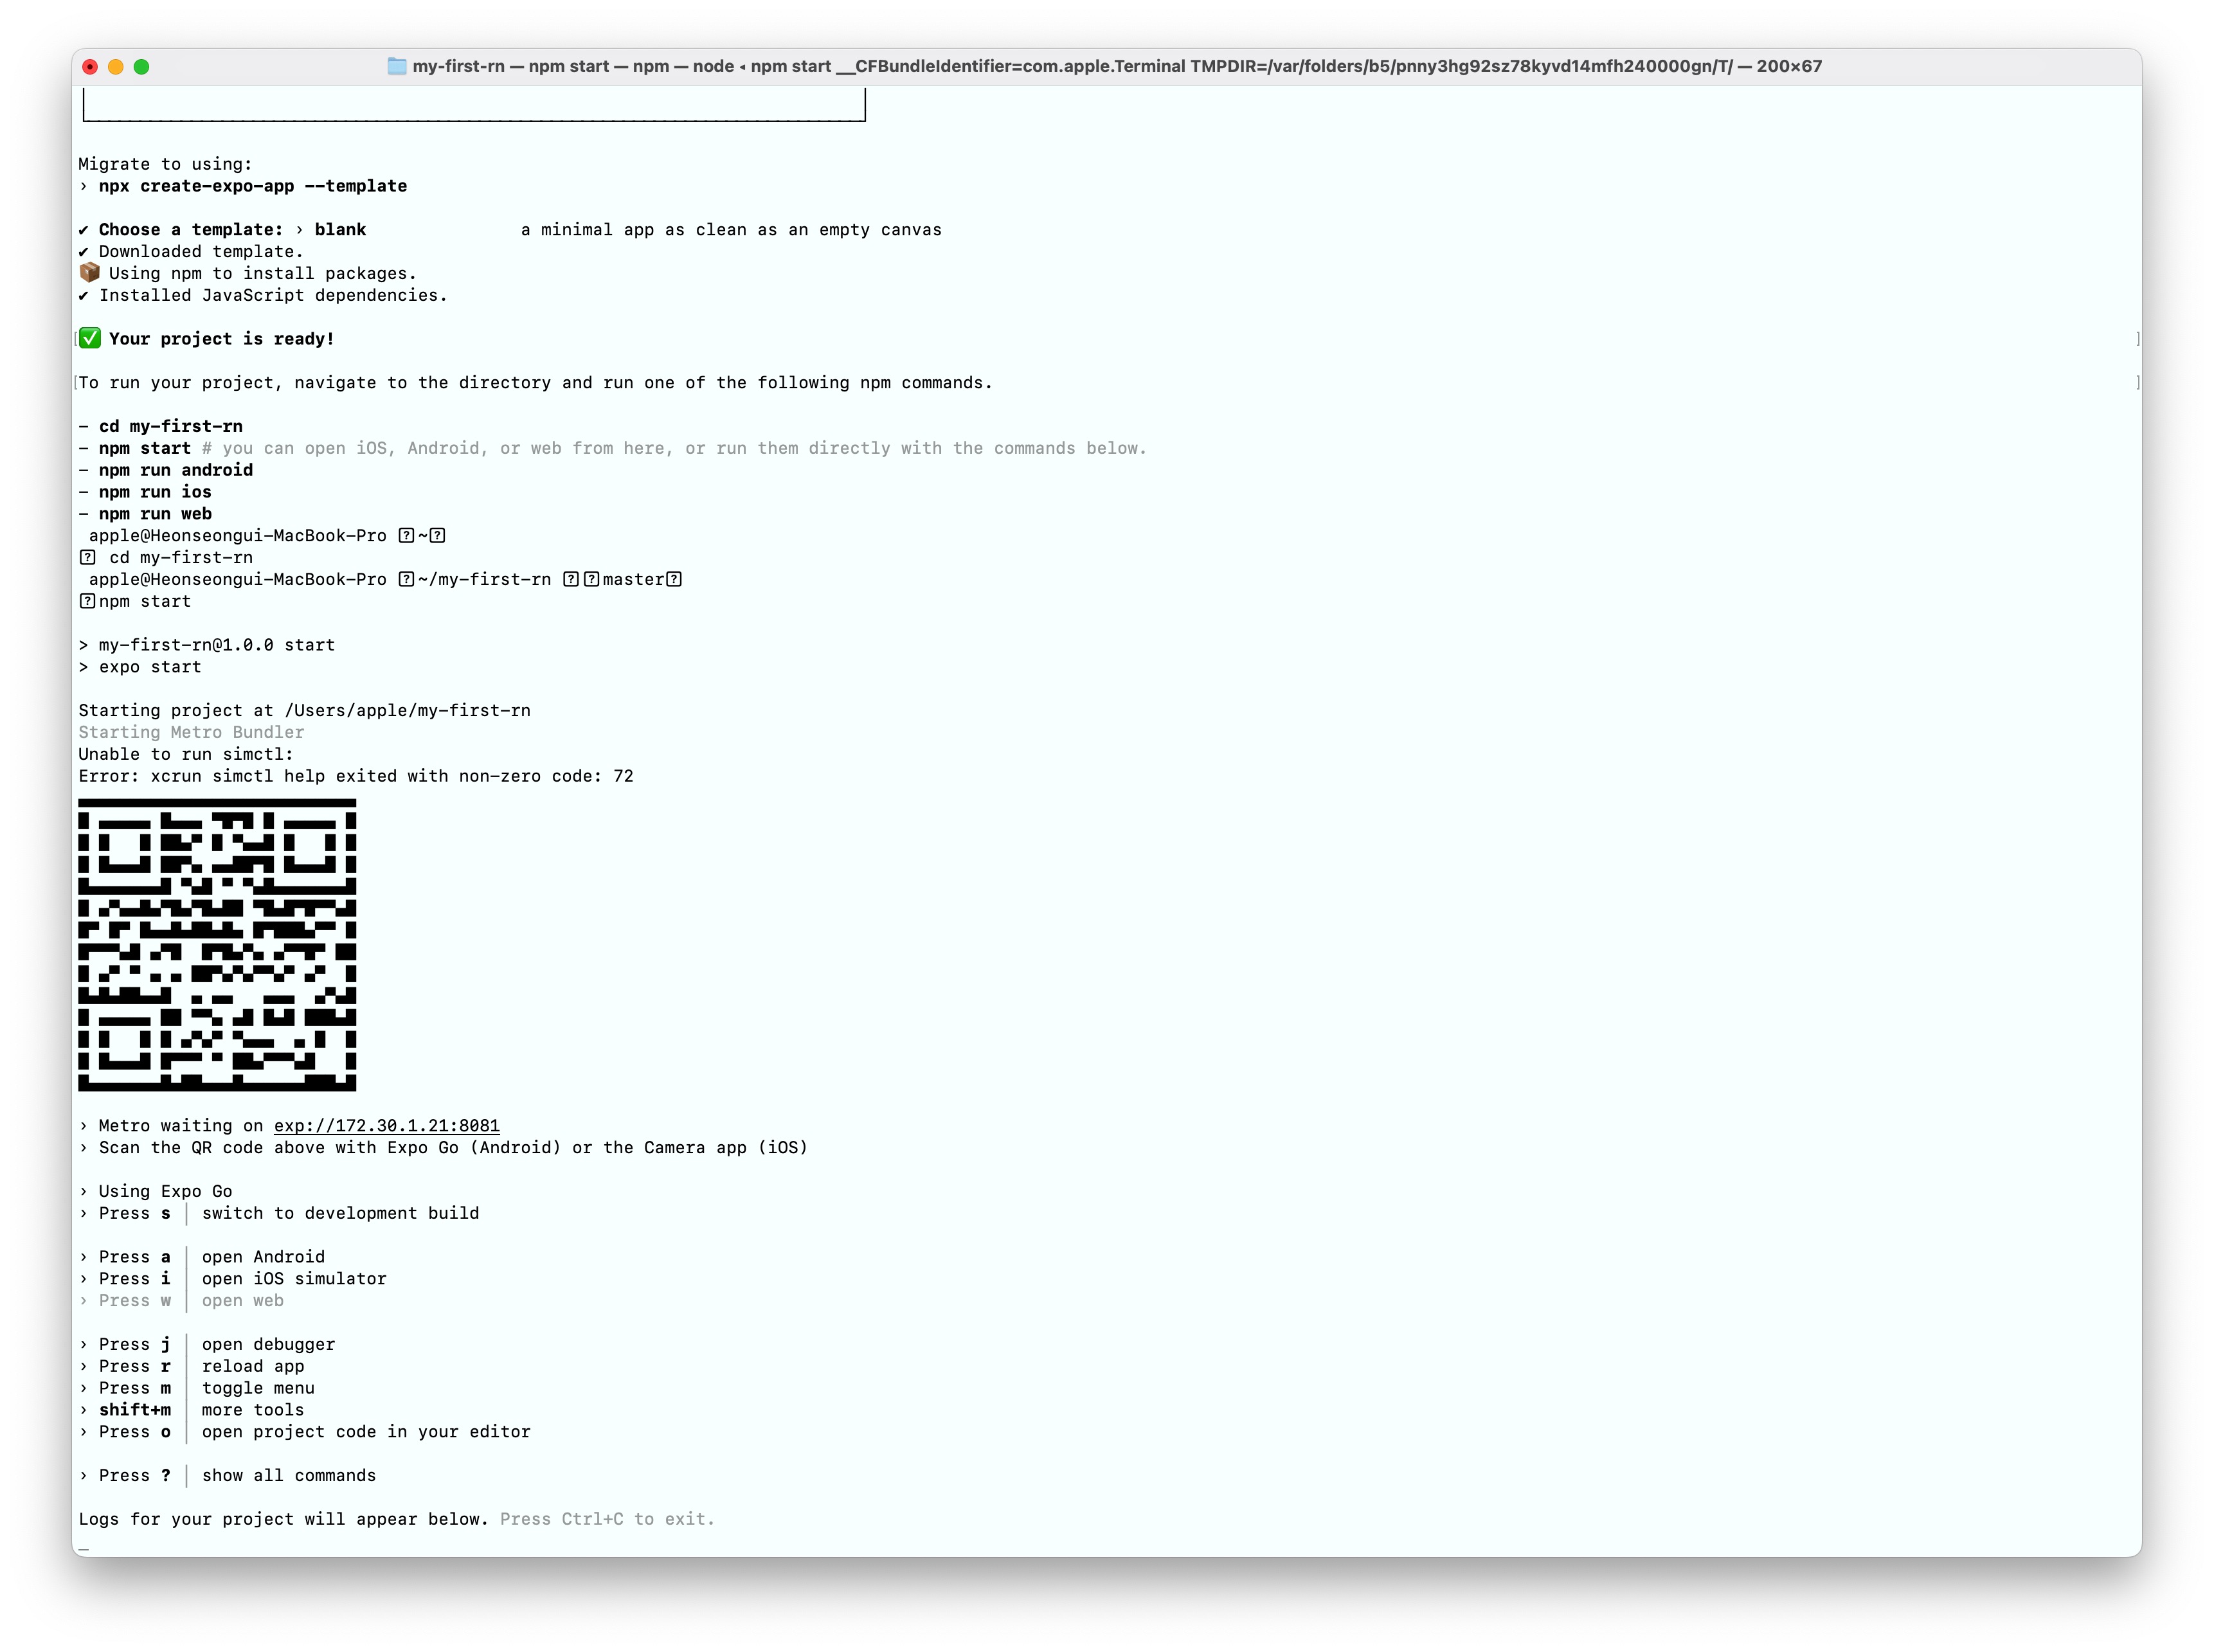The image size is (2214, 1652).
Task: Click the green checkmark project ready emoji
Action: coord(90,338)
